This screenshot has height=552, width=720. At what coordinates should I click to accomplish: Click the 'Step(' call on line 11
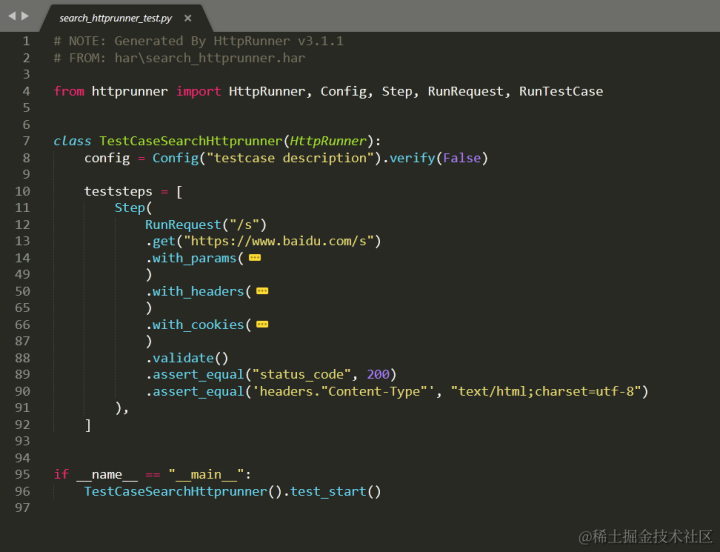(x=133, y=208)
